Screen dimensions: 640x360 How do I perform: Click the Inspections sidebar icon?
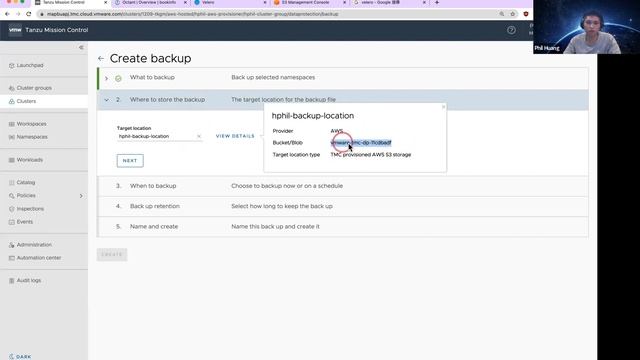coord(11,209)
